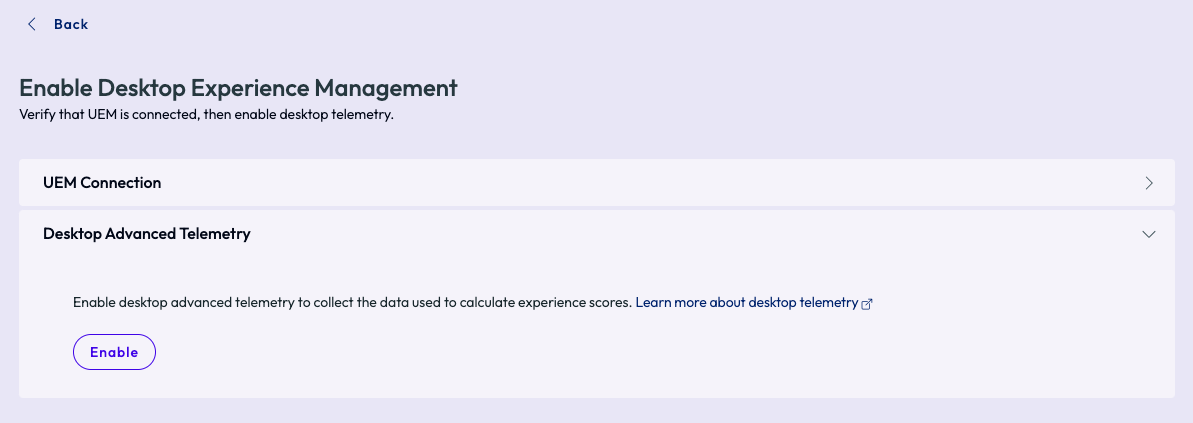Image resolution: width=1193 pixels, height=423 pixels.
Task: Expand the UEM Connection section chevron
Action: pyautogui.click(x=1149, y=183)
